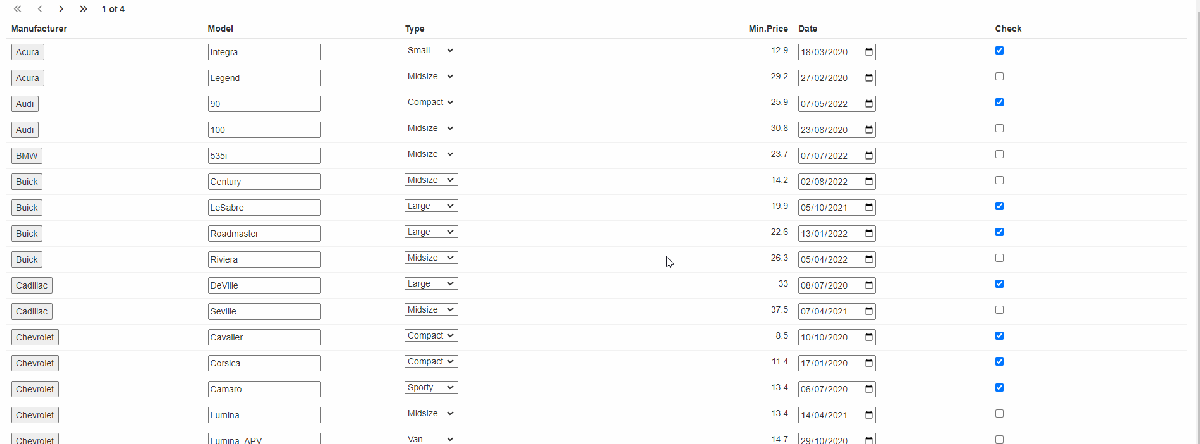Viewport: 1200px width, 444px height.
Task: Click the BMW manufacturer button
Action: click(x=28, y=156)
